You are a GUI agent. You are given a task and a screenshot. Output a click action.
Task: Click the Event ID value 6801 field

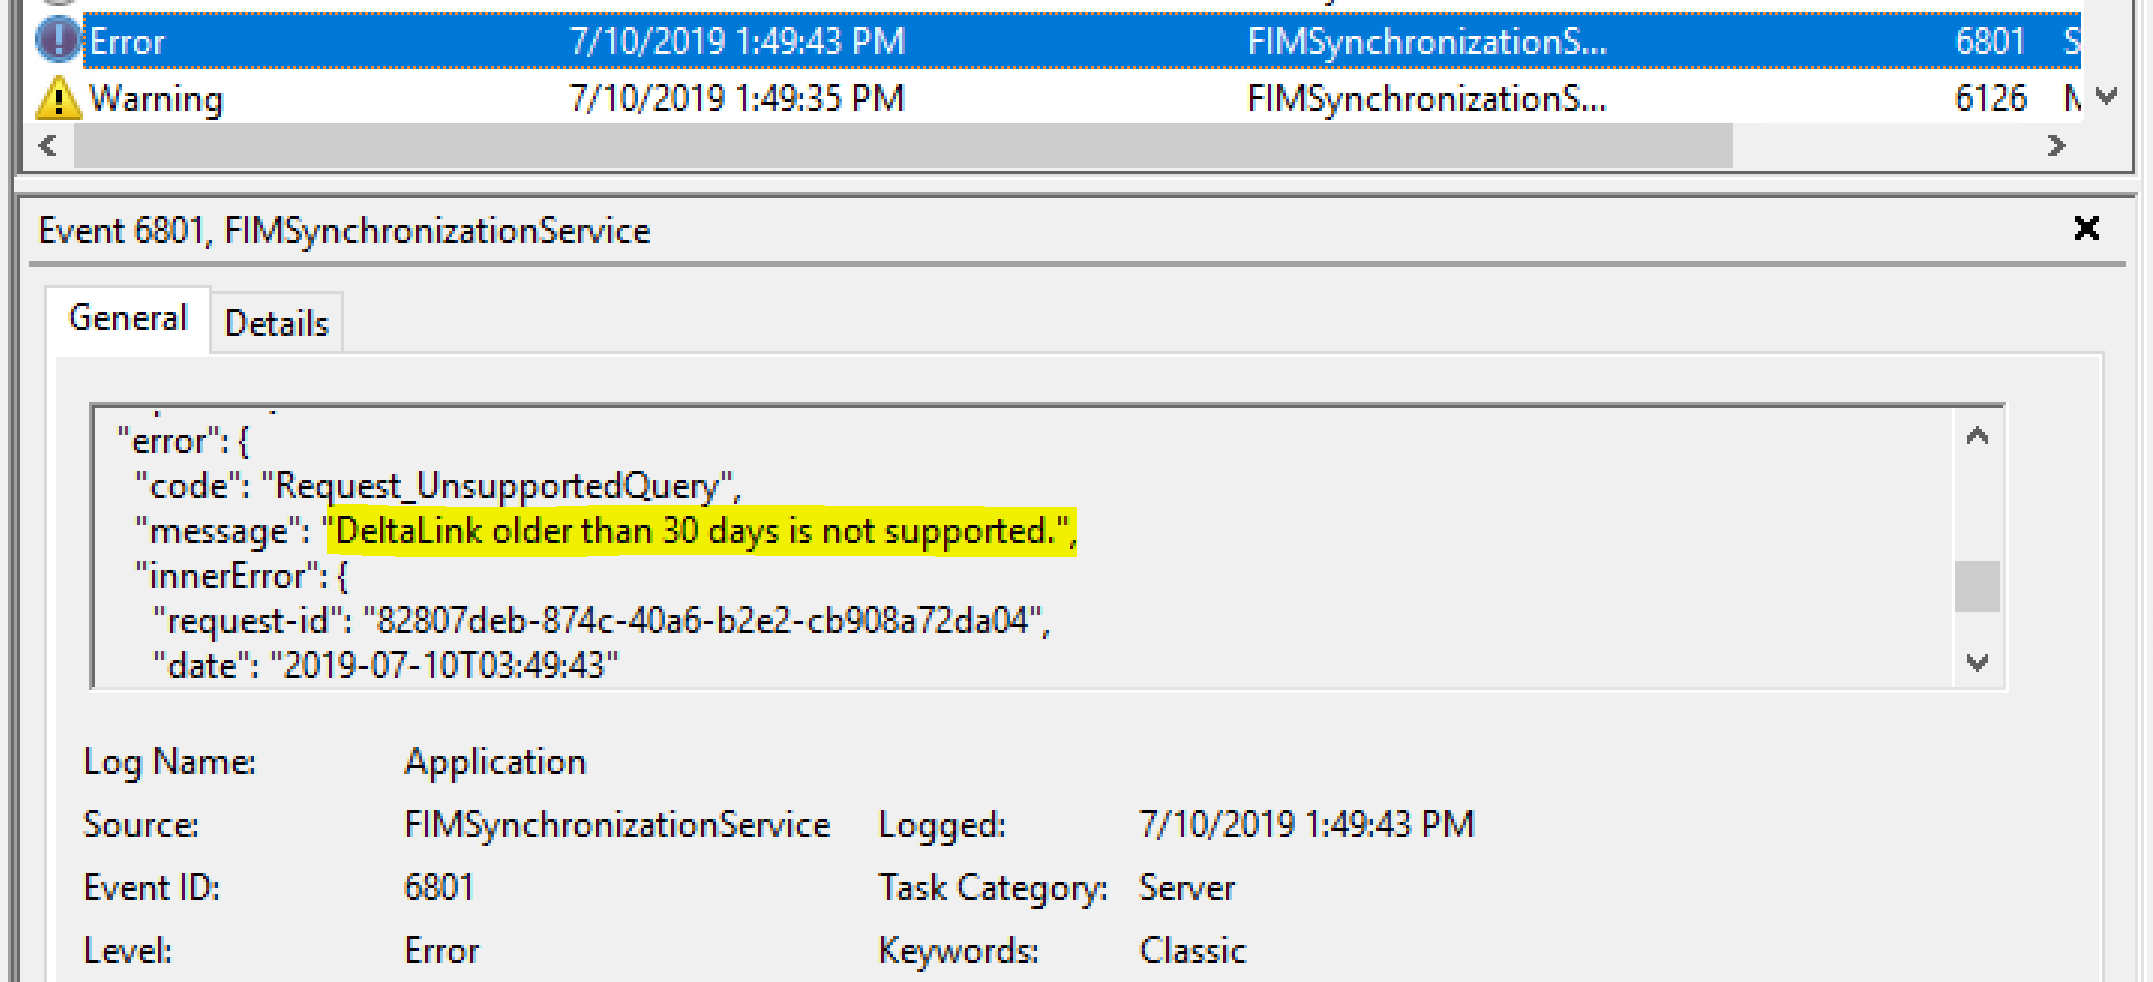[x=439, y=888]
